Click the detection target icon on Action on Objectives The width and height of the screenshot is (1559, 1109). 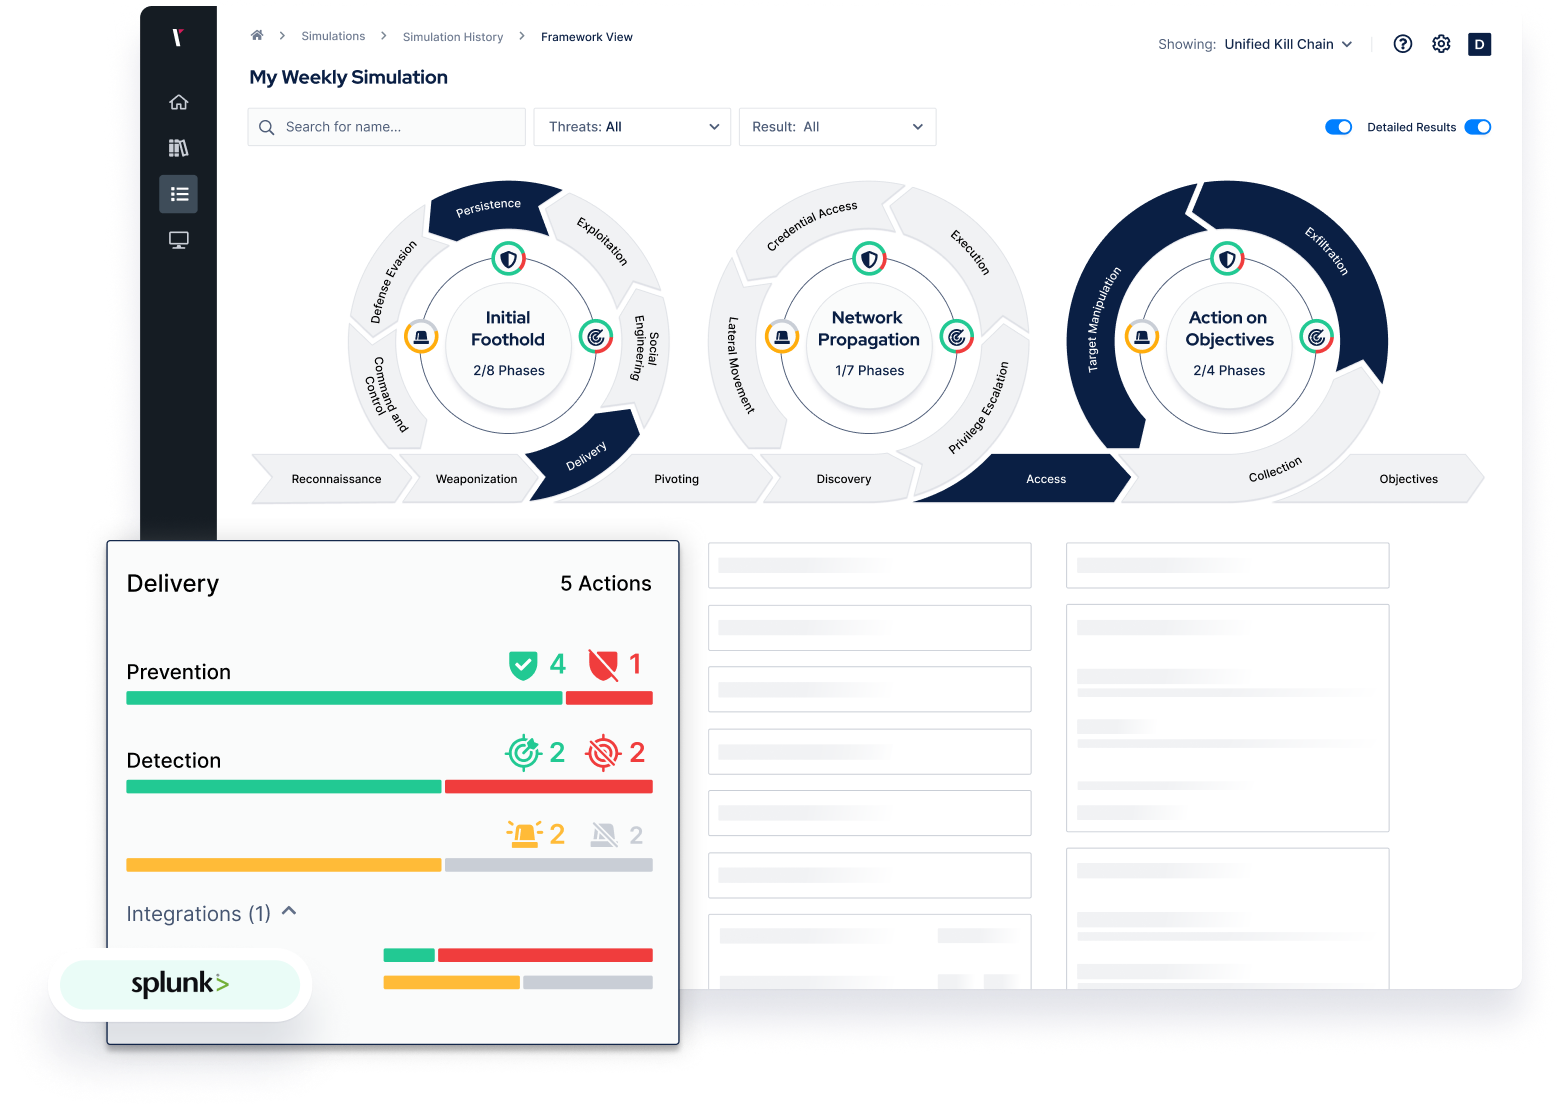(1316, 337)
